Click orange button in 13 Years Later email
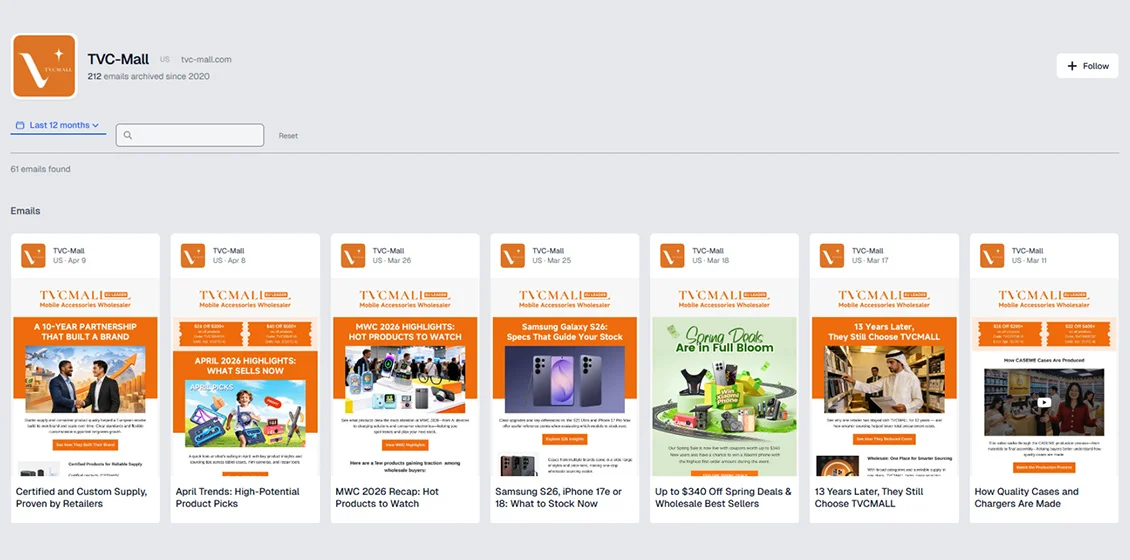The height and width of the screenshot is (560, 1130). (884, 439)
